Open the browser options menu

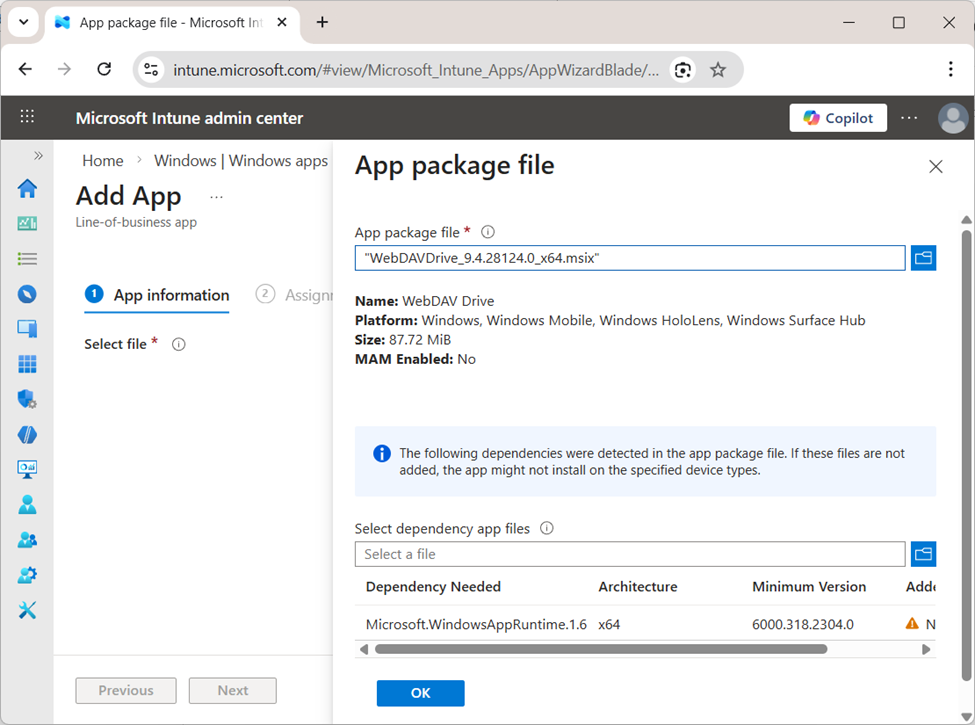[951, 69]
